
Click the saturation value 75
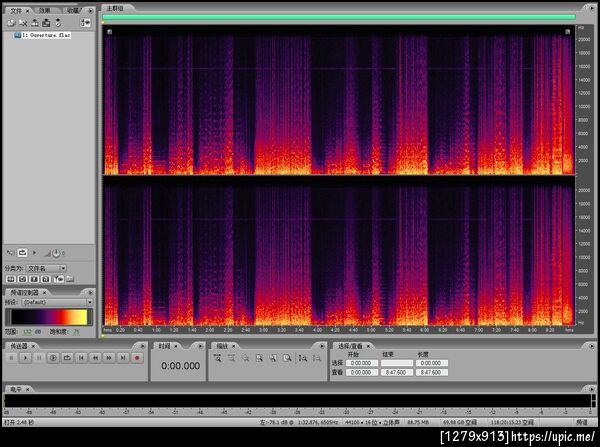(x=77, y=332)
